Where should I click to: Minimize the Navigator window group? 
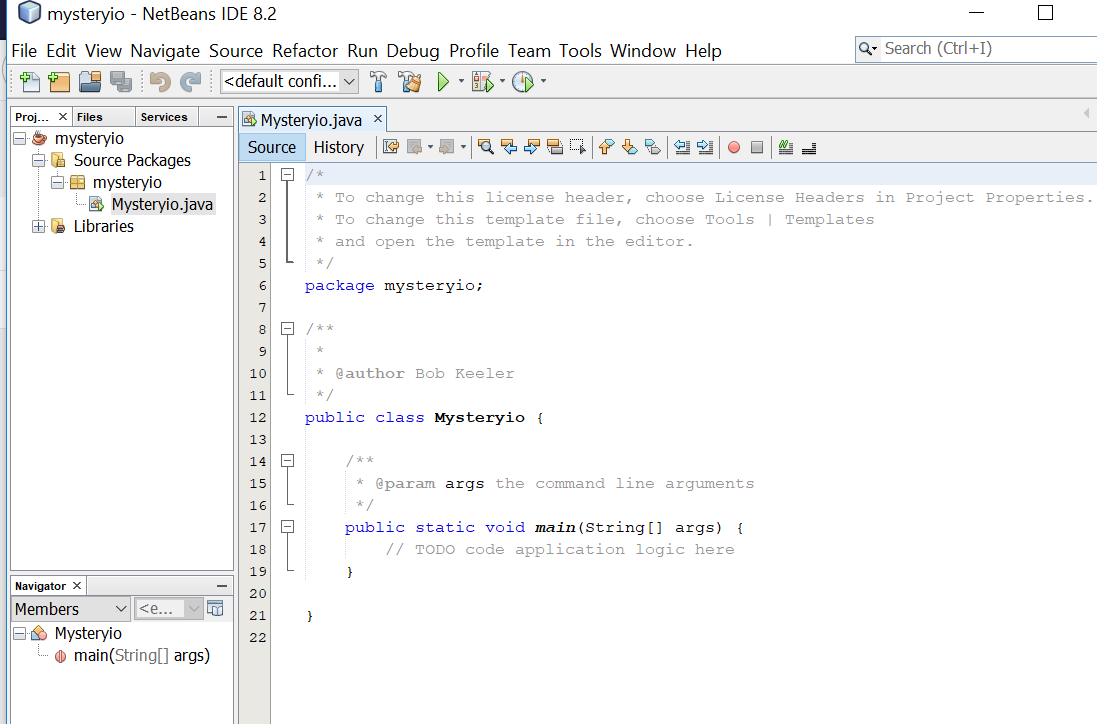(x=222, y=585)
